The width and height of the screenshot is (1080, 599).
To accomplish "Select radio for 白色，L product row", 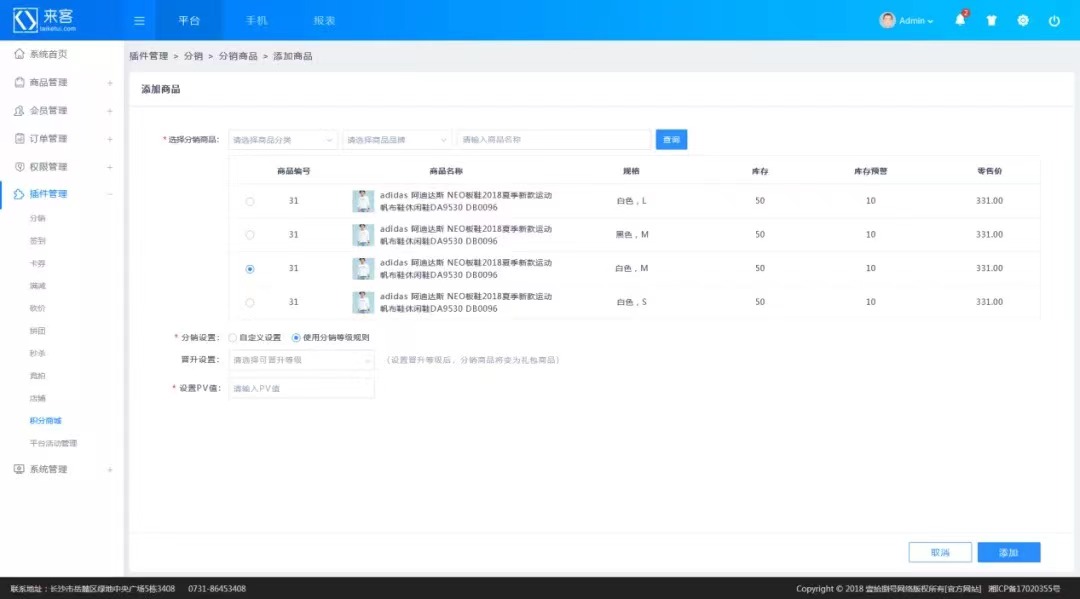I will click(x=250, y=201).
